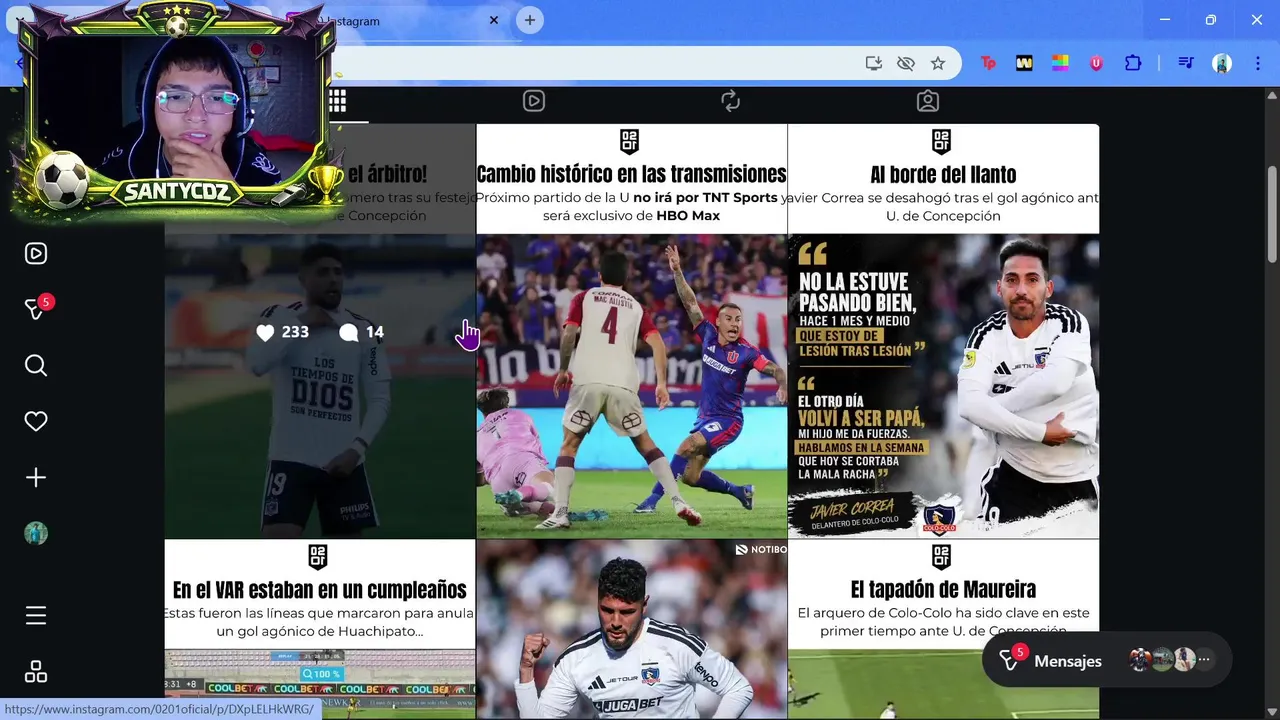
Task: Open the media control playlist icon
Action: click(1186, 63)
